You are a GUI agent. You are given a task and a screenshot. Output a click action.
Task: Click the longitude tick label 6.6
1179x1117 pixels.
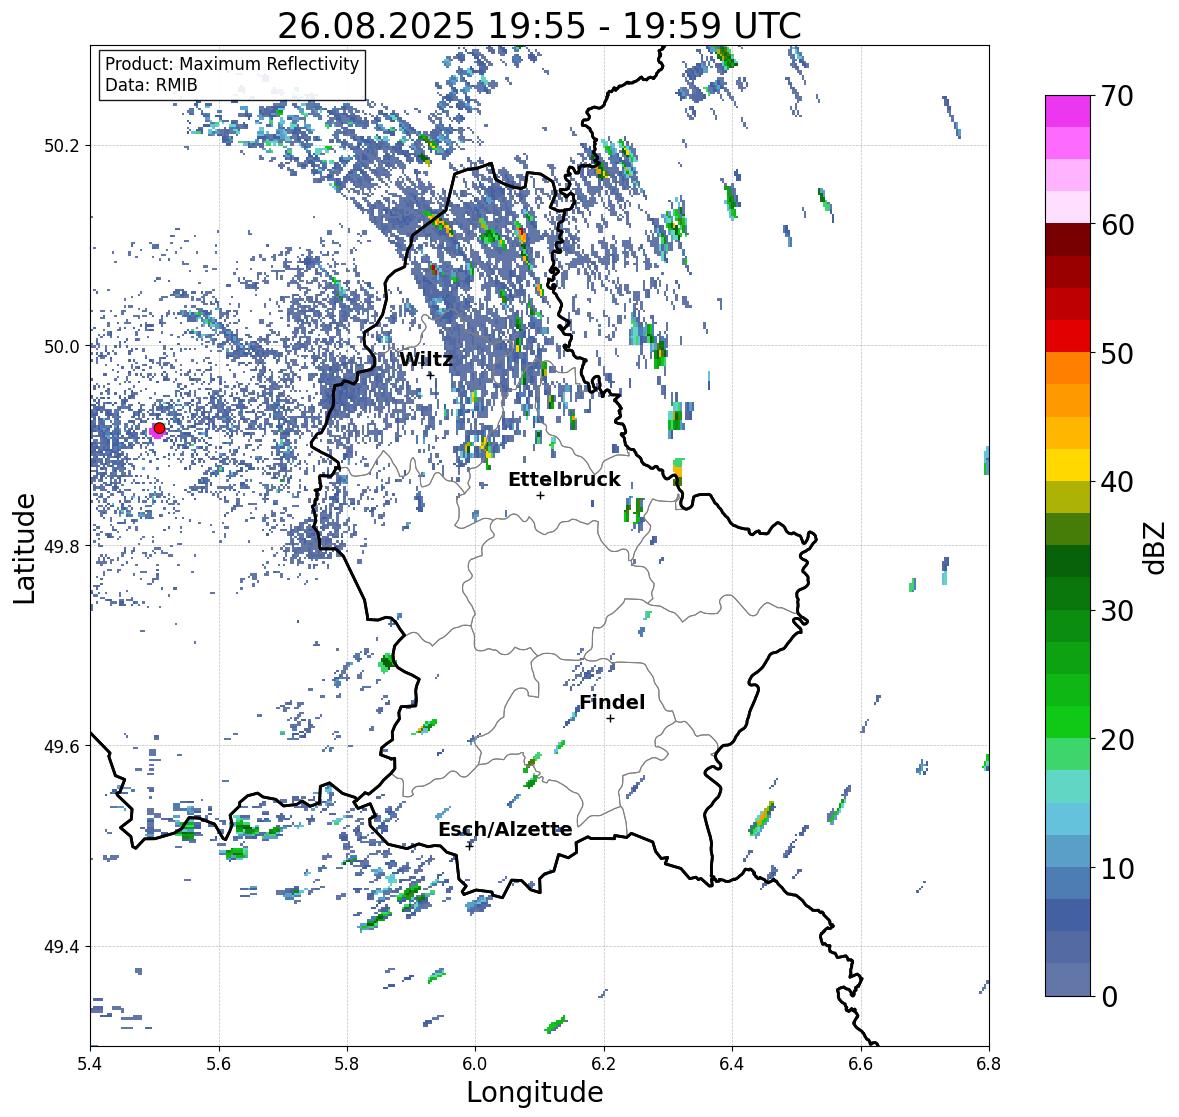(x=861, y=1063)
